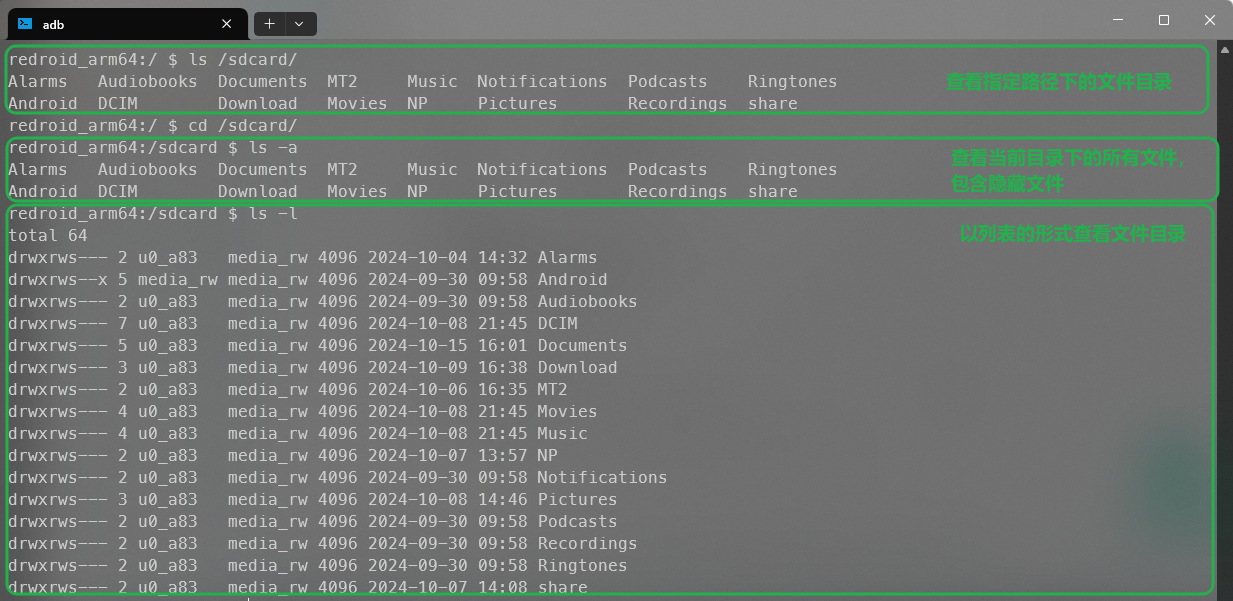Click Recordings in the ls -l listing
The width and height of the screenshot is (1233, 601).
coord(588,543)
